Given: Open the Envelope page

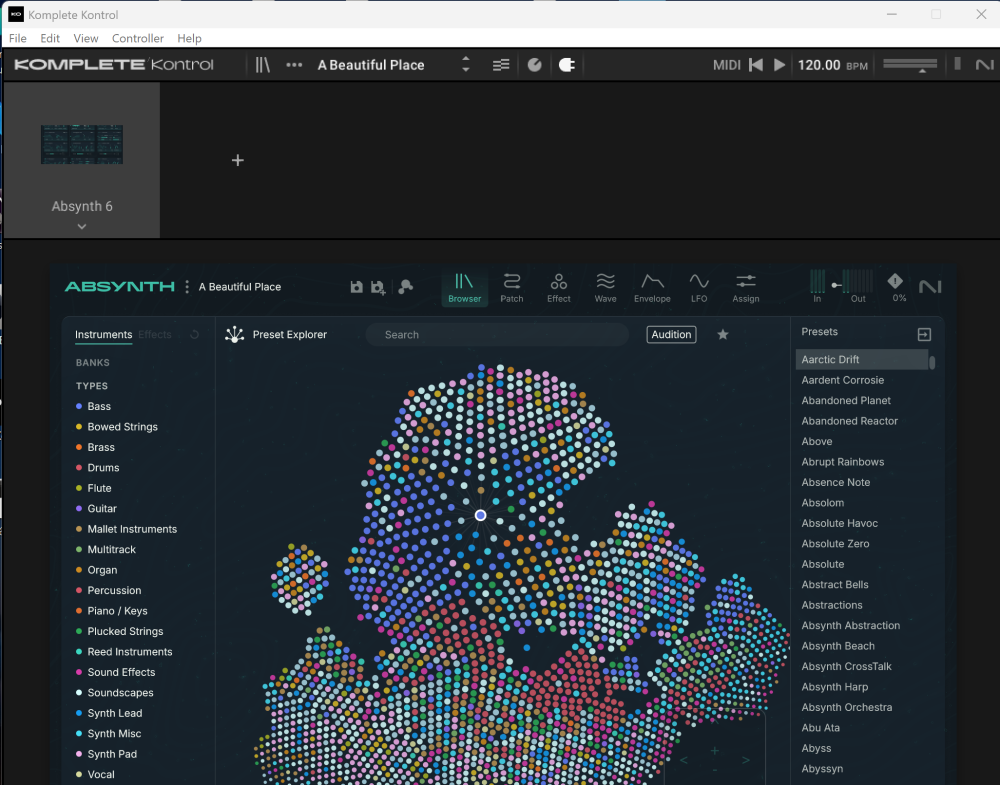Looking at the screenshot, I should (652, 287).
